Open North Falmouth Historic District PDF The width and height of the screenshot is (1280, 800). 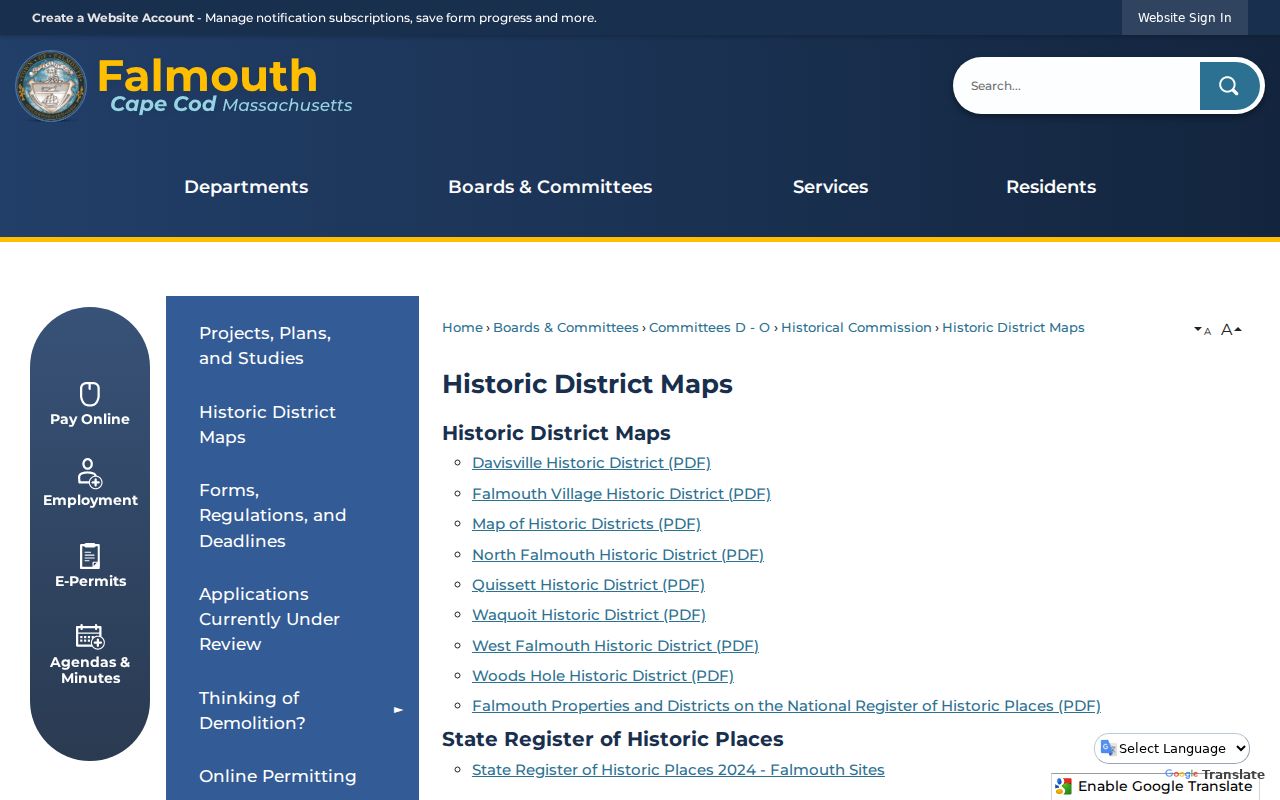[618, 555]
